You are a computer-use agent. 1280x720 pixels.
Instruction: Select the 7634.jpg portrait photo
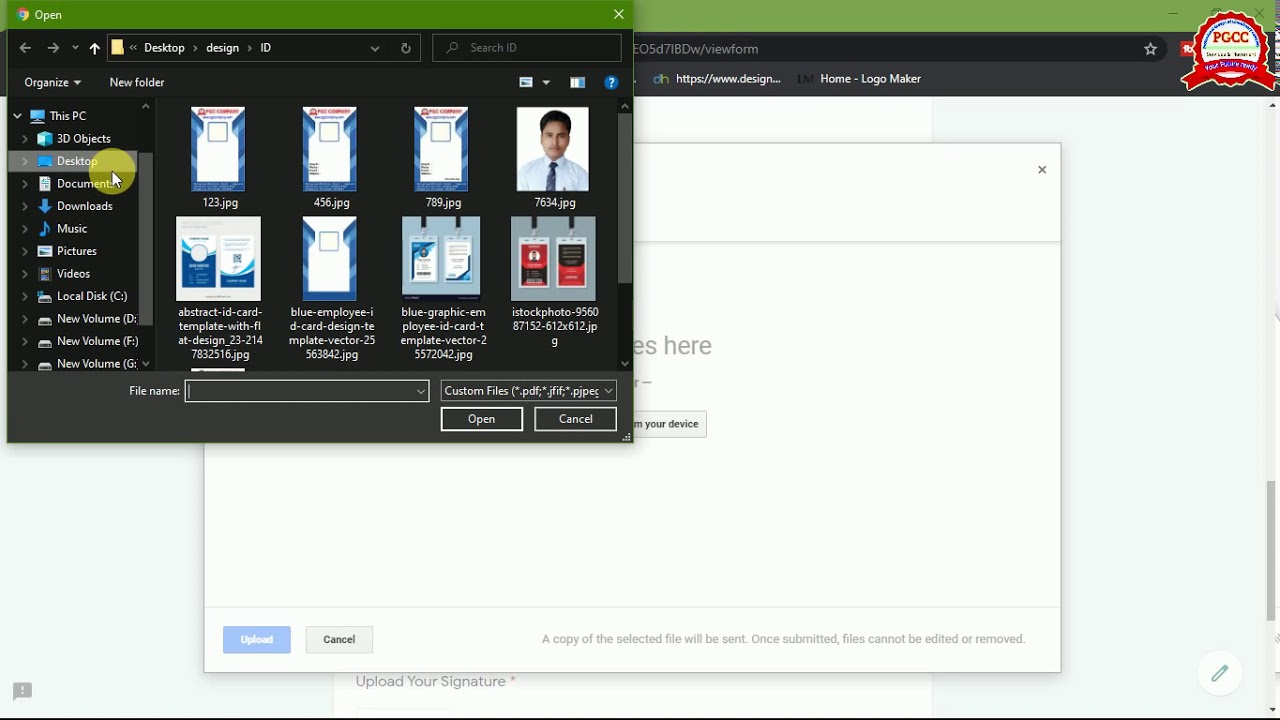[x=553, y=158]
